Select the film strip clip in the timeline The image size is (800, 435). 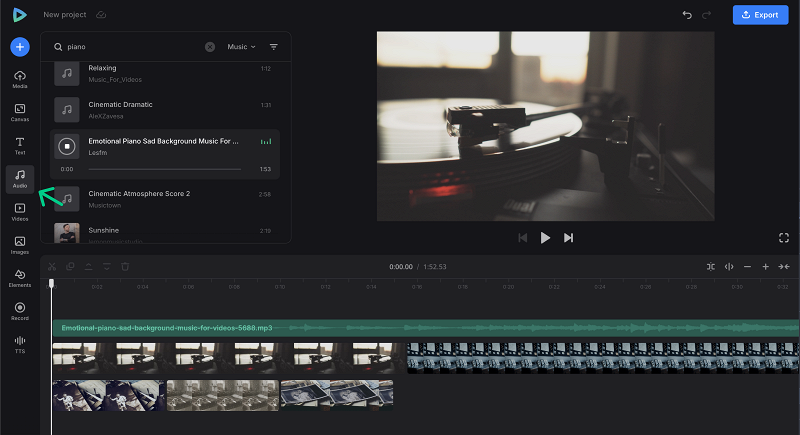click(x=603, y=358)
